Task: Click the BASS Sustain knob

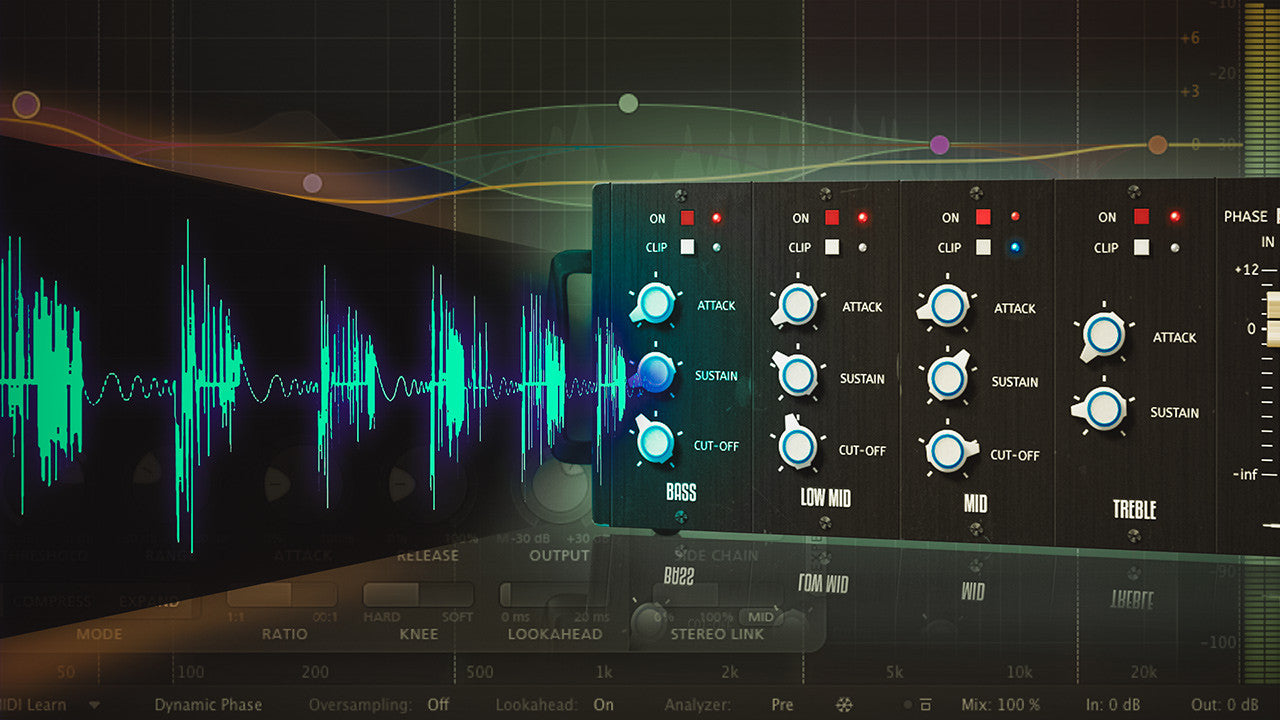Action: click(654, 373)
